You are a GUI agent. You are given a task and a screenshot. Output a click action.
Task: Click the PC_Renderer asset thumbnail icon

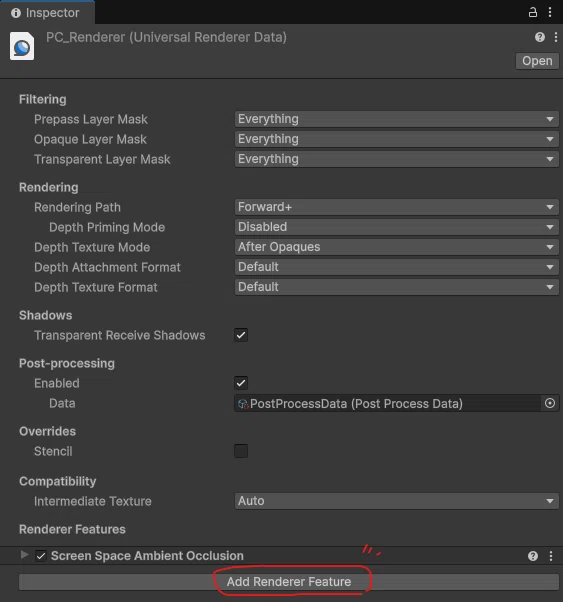(x=22, y=46)
